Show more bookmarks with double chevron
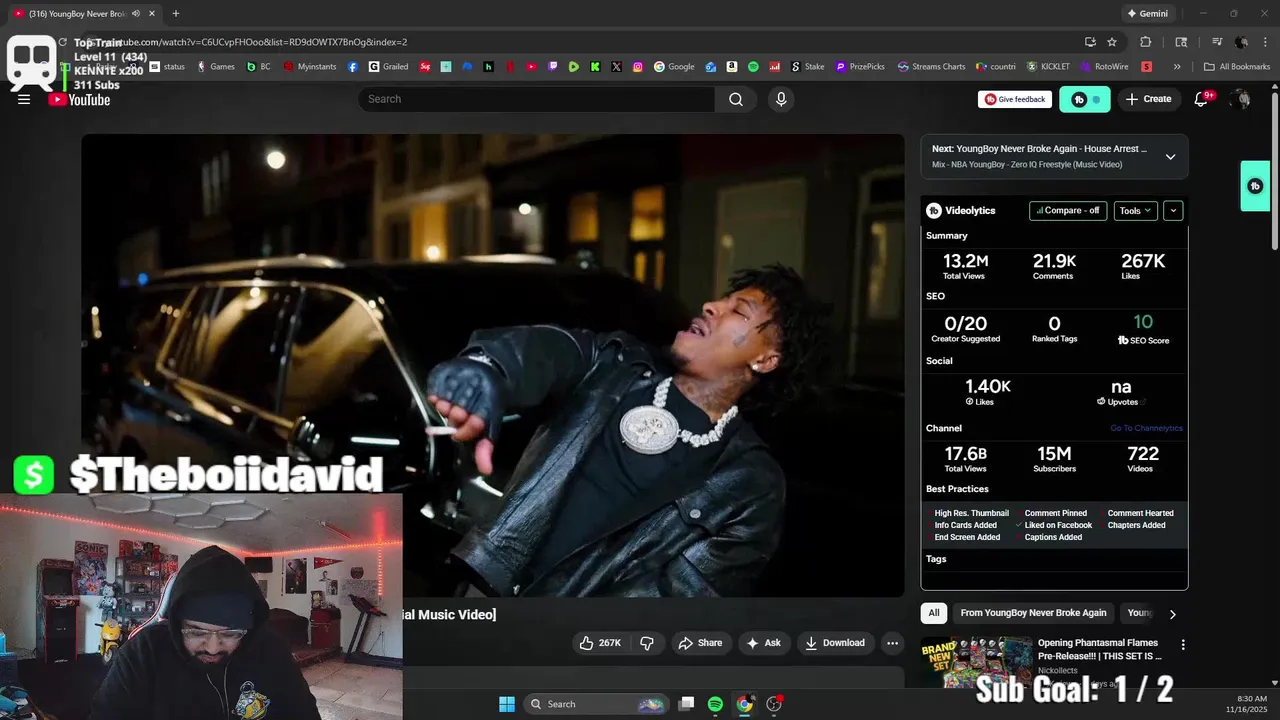The image size is (1280, 720). pyautogui.click(x=1177, y=67)
